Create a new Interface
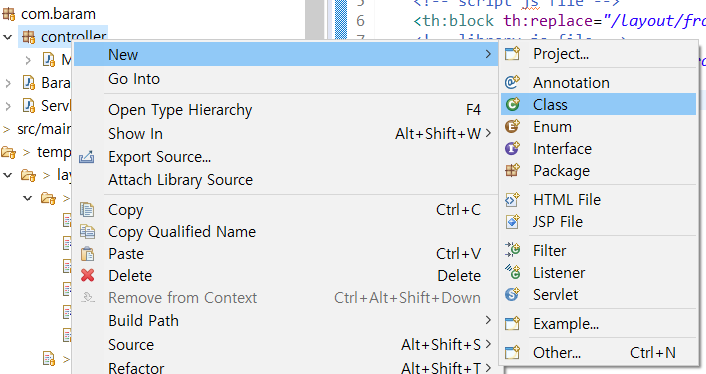Screen dimensions: 706x374 click(598, 149)
